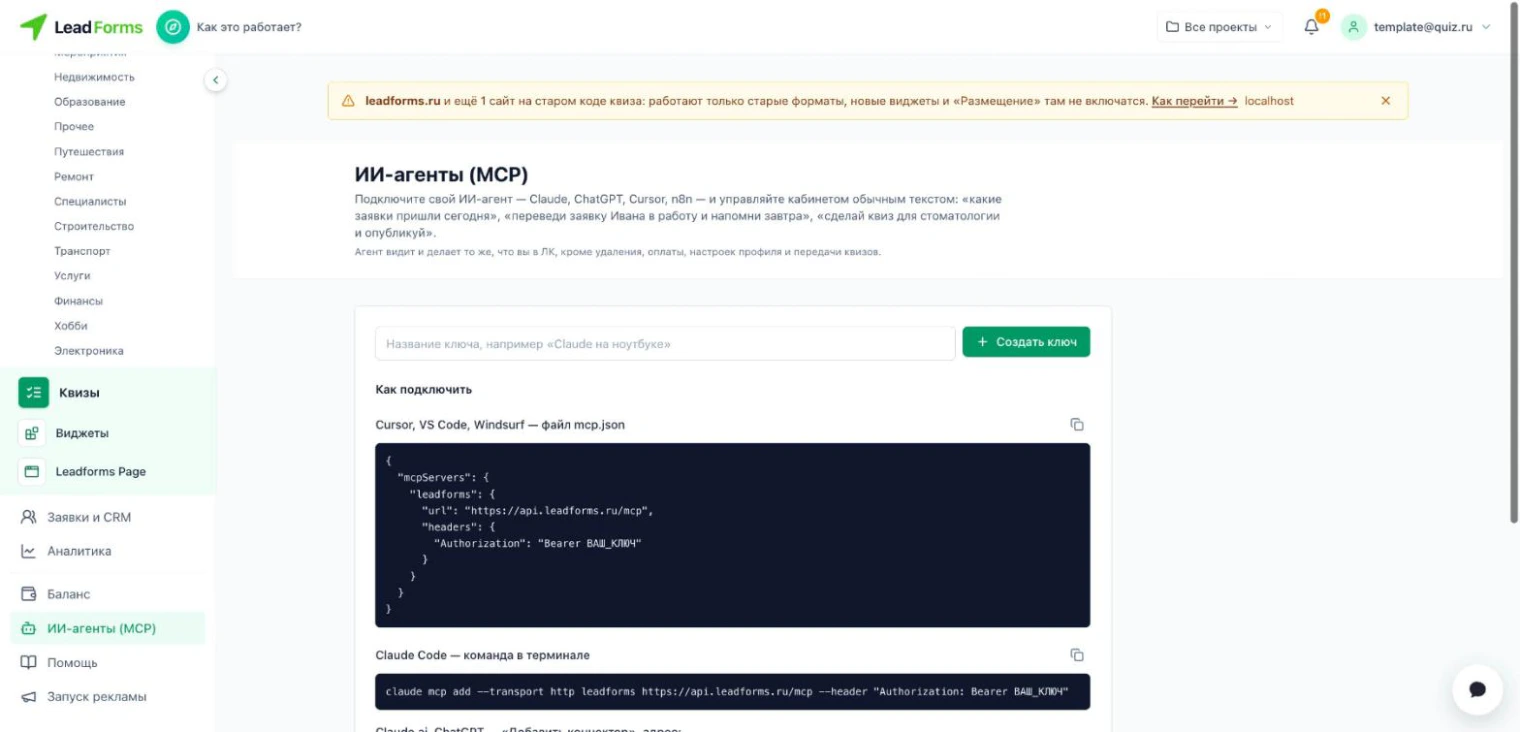Click the Аналитика chart icon

coord(28,551)
